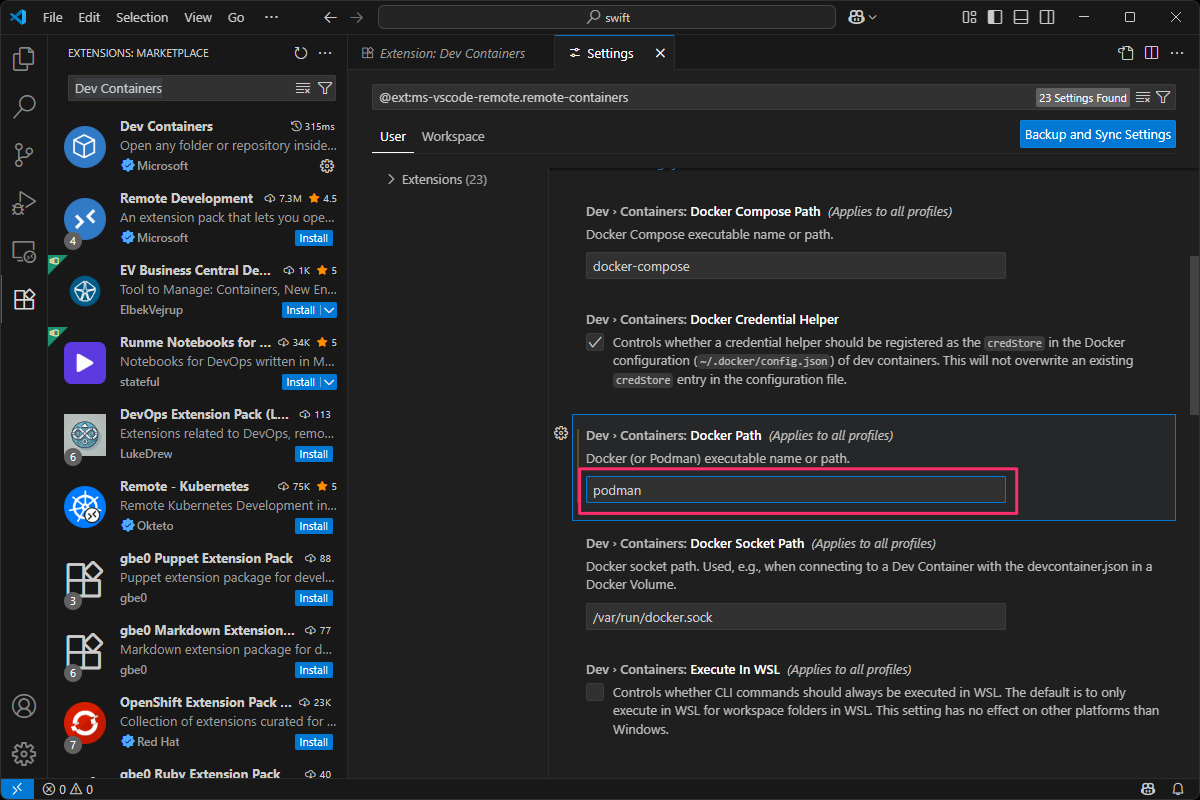Show errors and warnings in status bar

pos(68,789)
